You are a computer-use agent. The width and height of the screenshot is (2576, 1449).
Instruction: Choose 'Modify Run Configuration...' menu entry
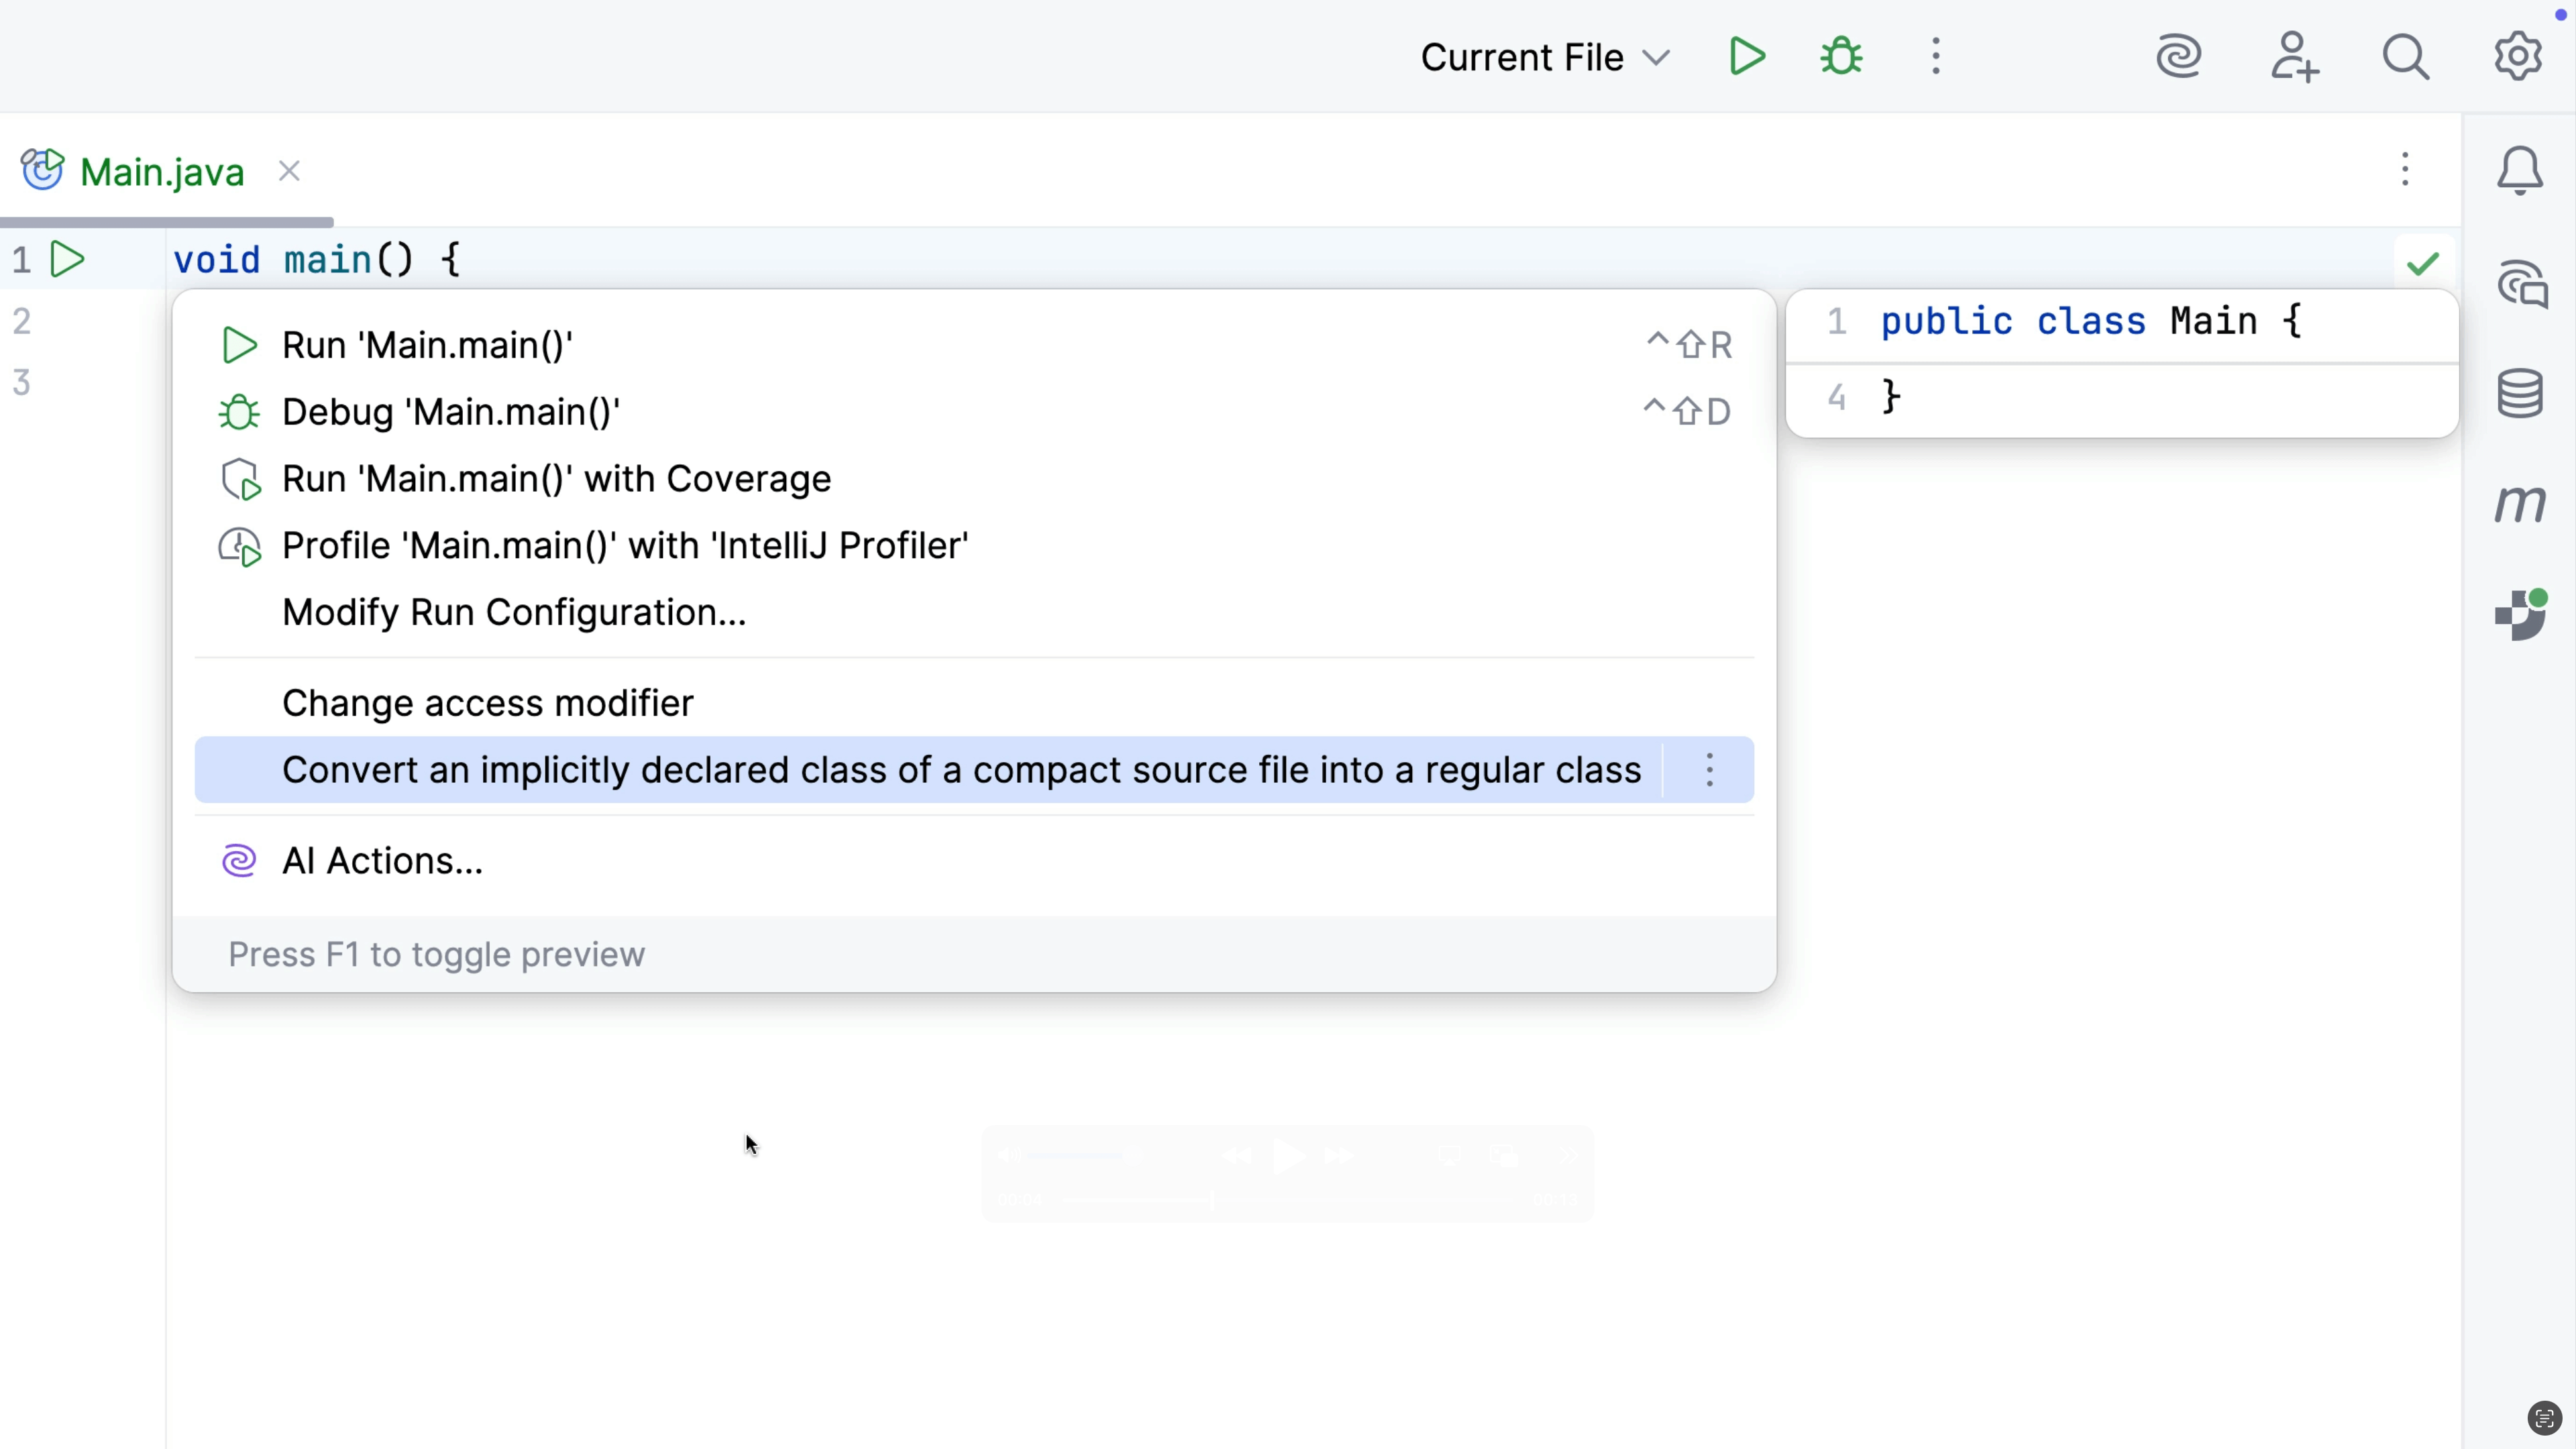pyautogui.click(x=513, y=612)
